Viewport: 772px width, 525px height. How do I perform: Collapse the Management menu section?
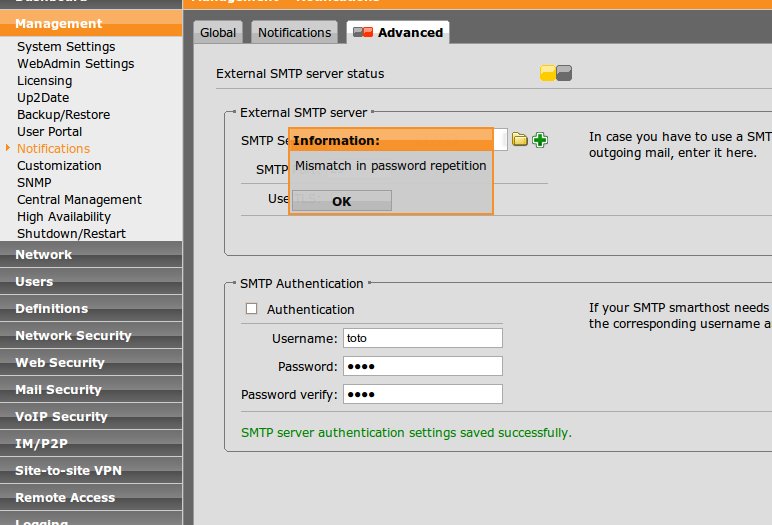91,23
